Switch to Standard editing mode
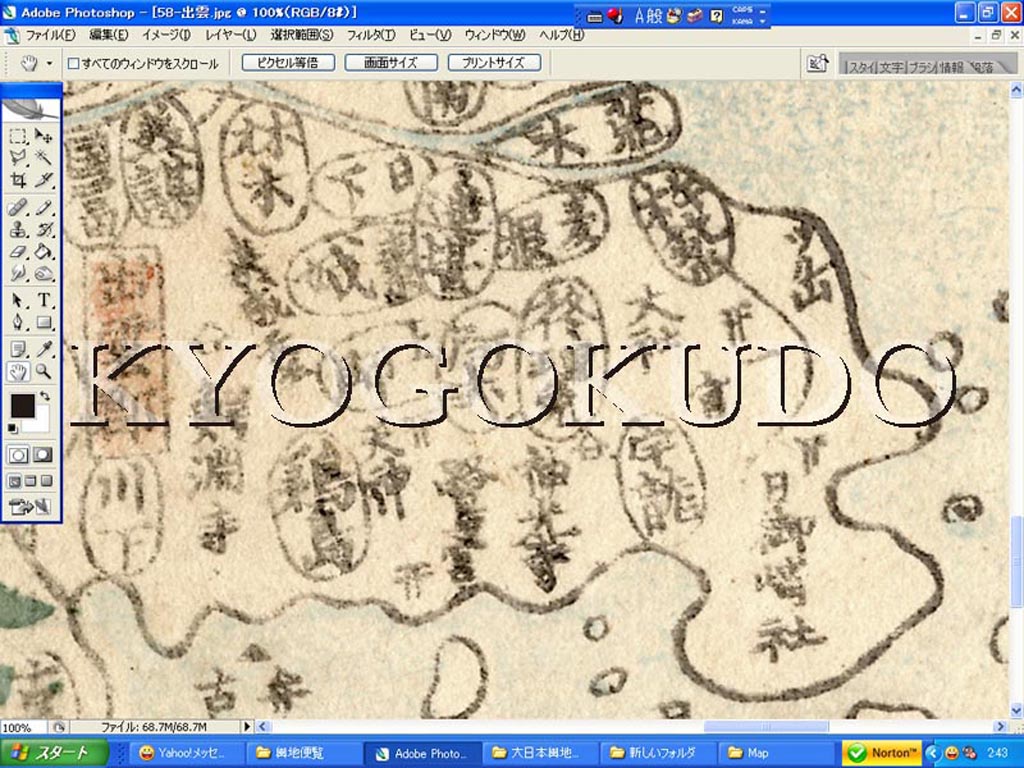 (x=18, y=455)
